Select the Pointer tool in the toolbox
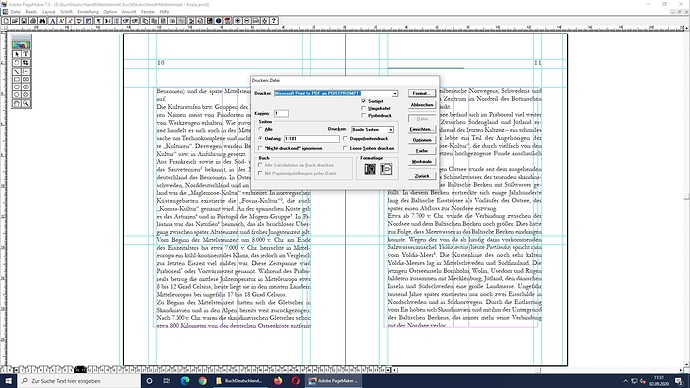This screenshot has width=690, height=388. tap(17, 54)
